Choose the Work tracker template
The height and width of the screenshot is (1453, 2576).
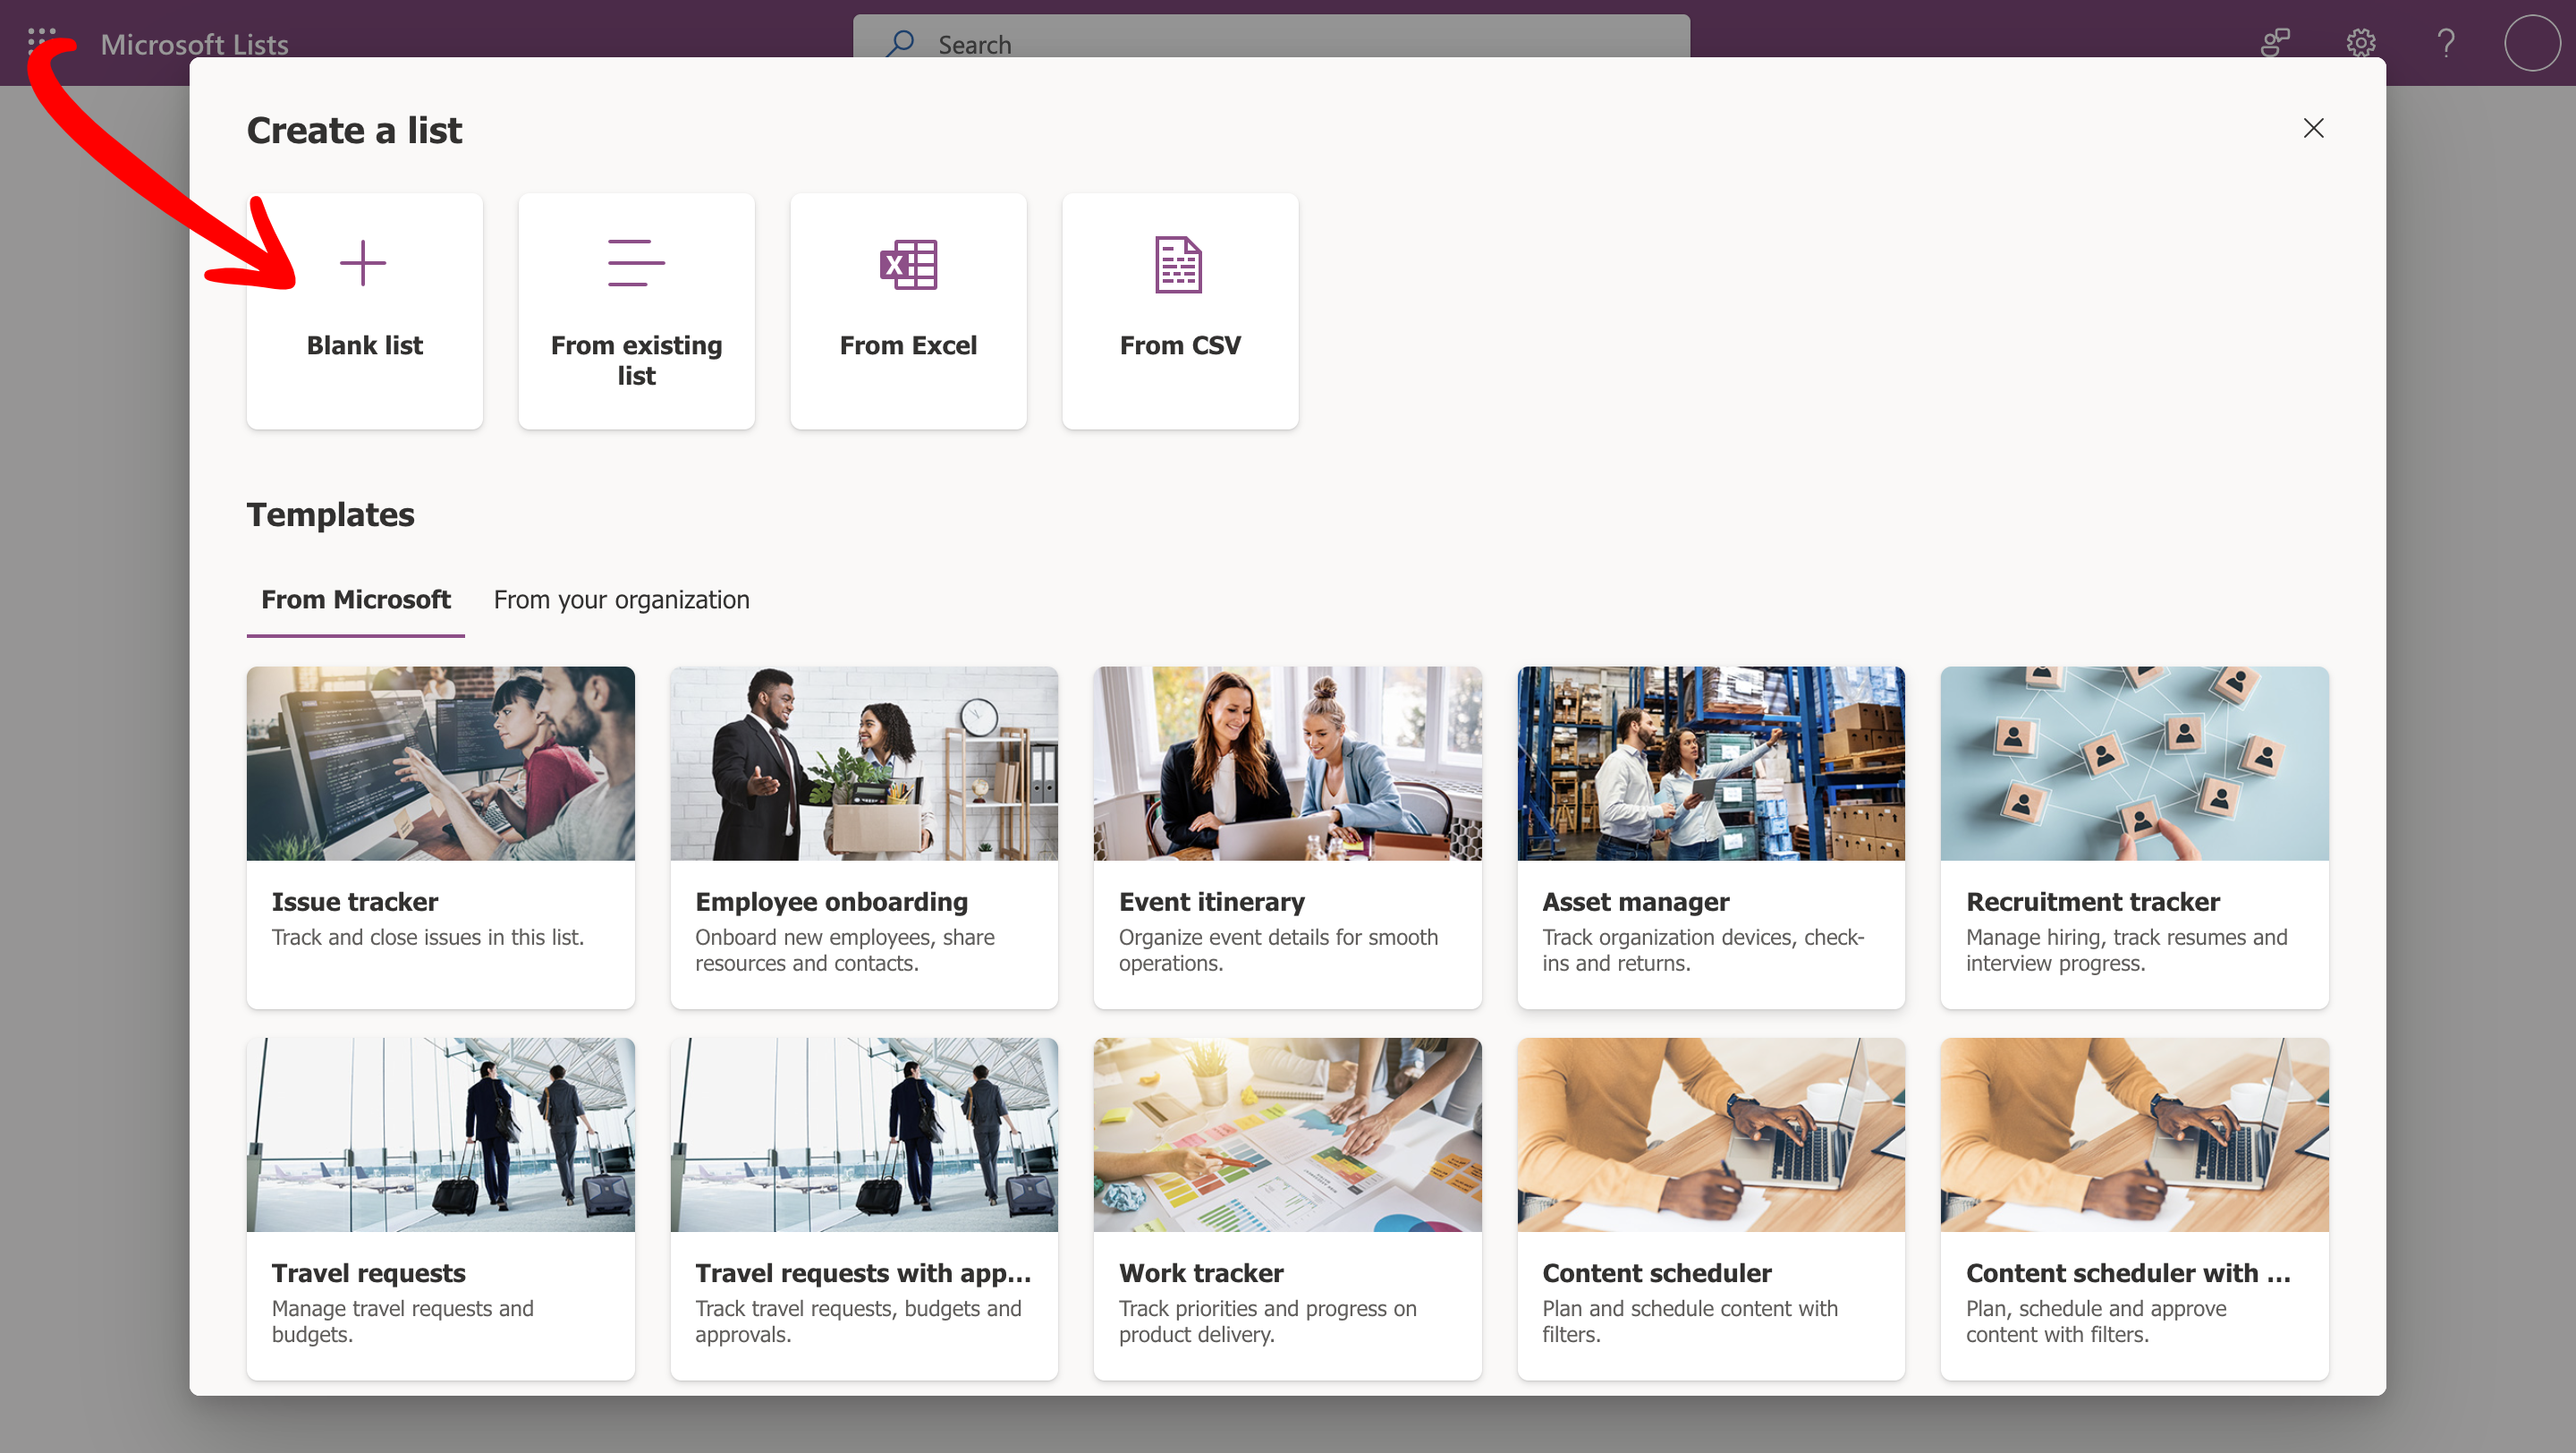pos(1287,1208)
